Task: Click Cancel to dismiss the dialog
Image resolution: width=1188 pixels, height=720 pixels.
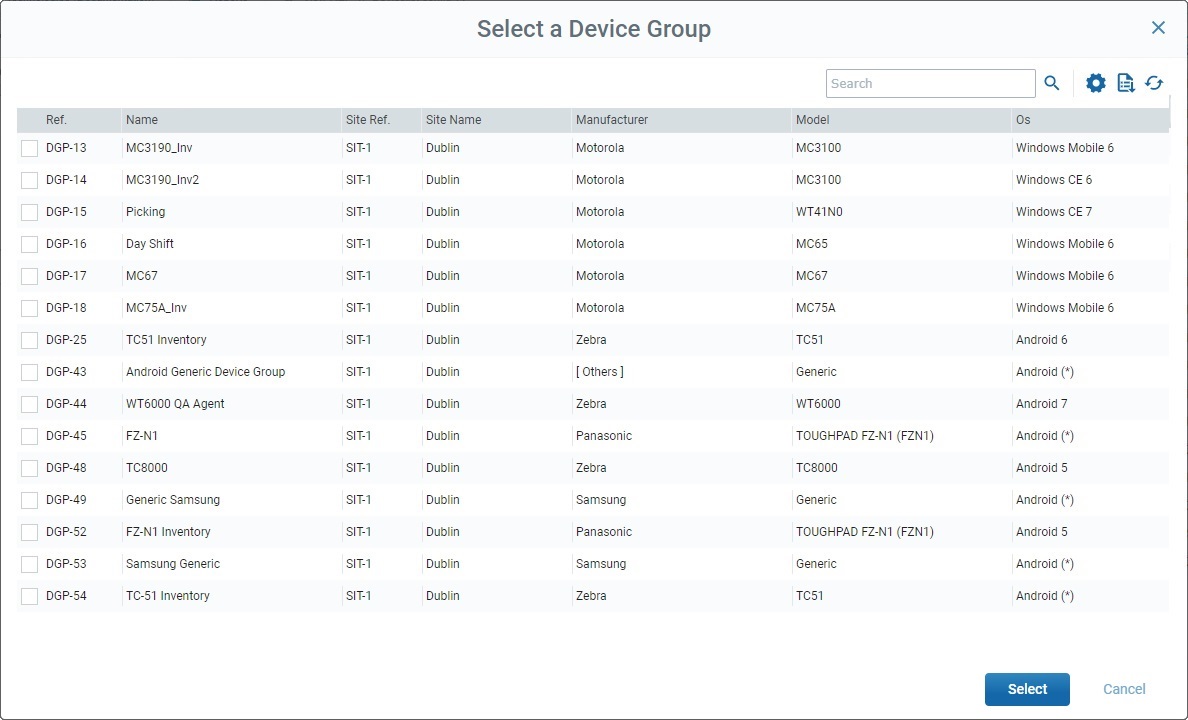Action: point(1123,689)
